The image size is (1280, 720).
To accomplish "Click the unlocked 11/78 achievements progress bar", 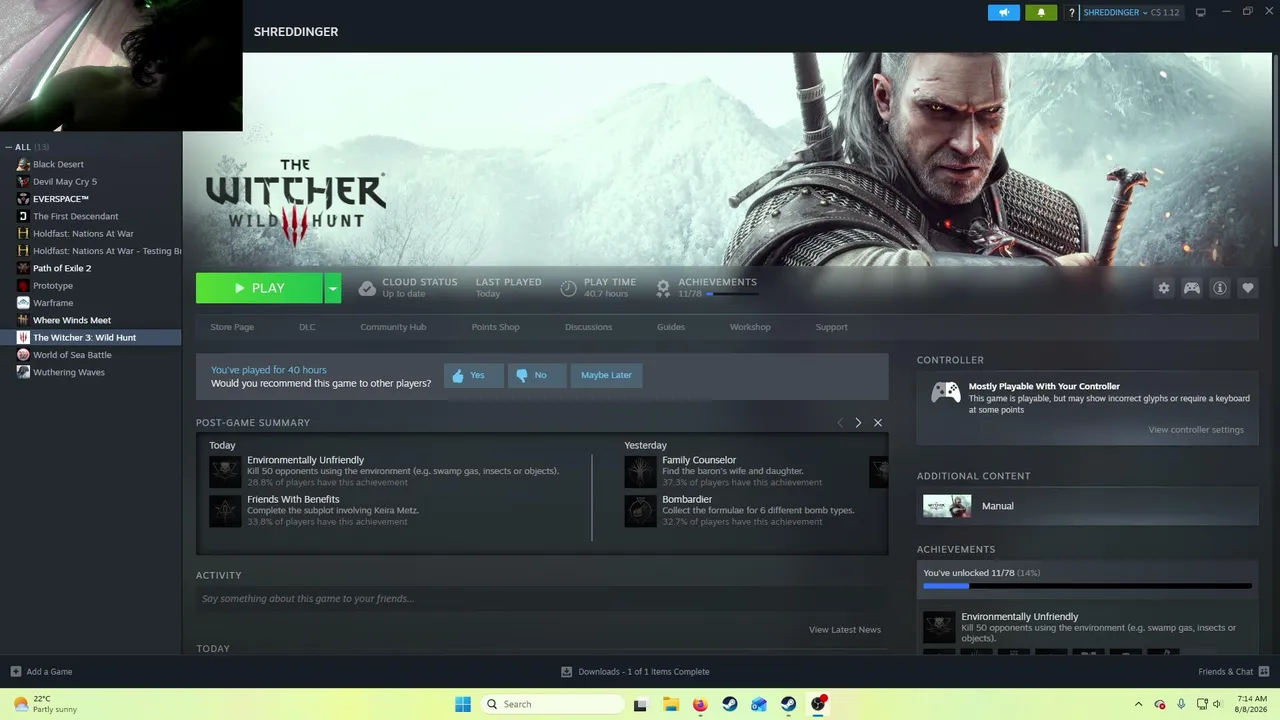I will point(1087,586).
